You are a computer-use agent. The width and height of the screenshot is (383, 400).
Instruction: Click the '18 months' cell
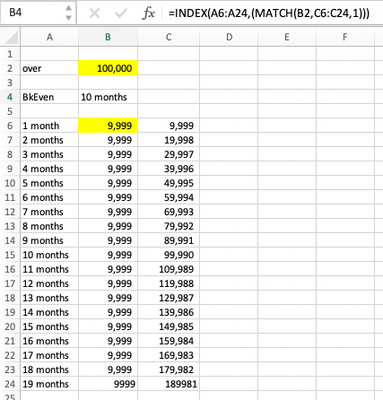(x=50, y=369)
